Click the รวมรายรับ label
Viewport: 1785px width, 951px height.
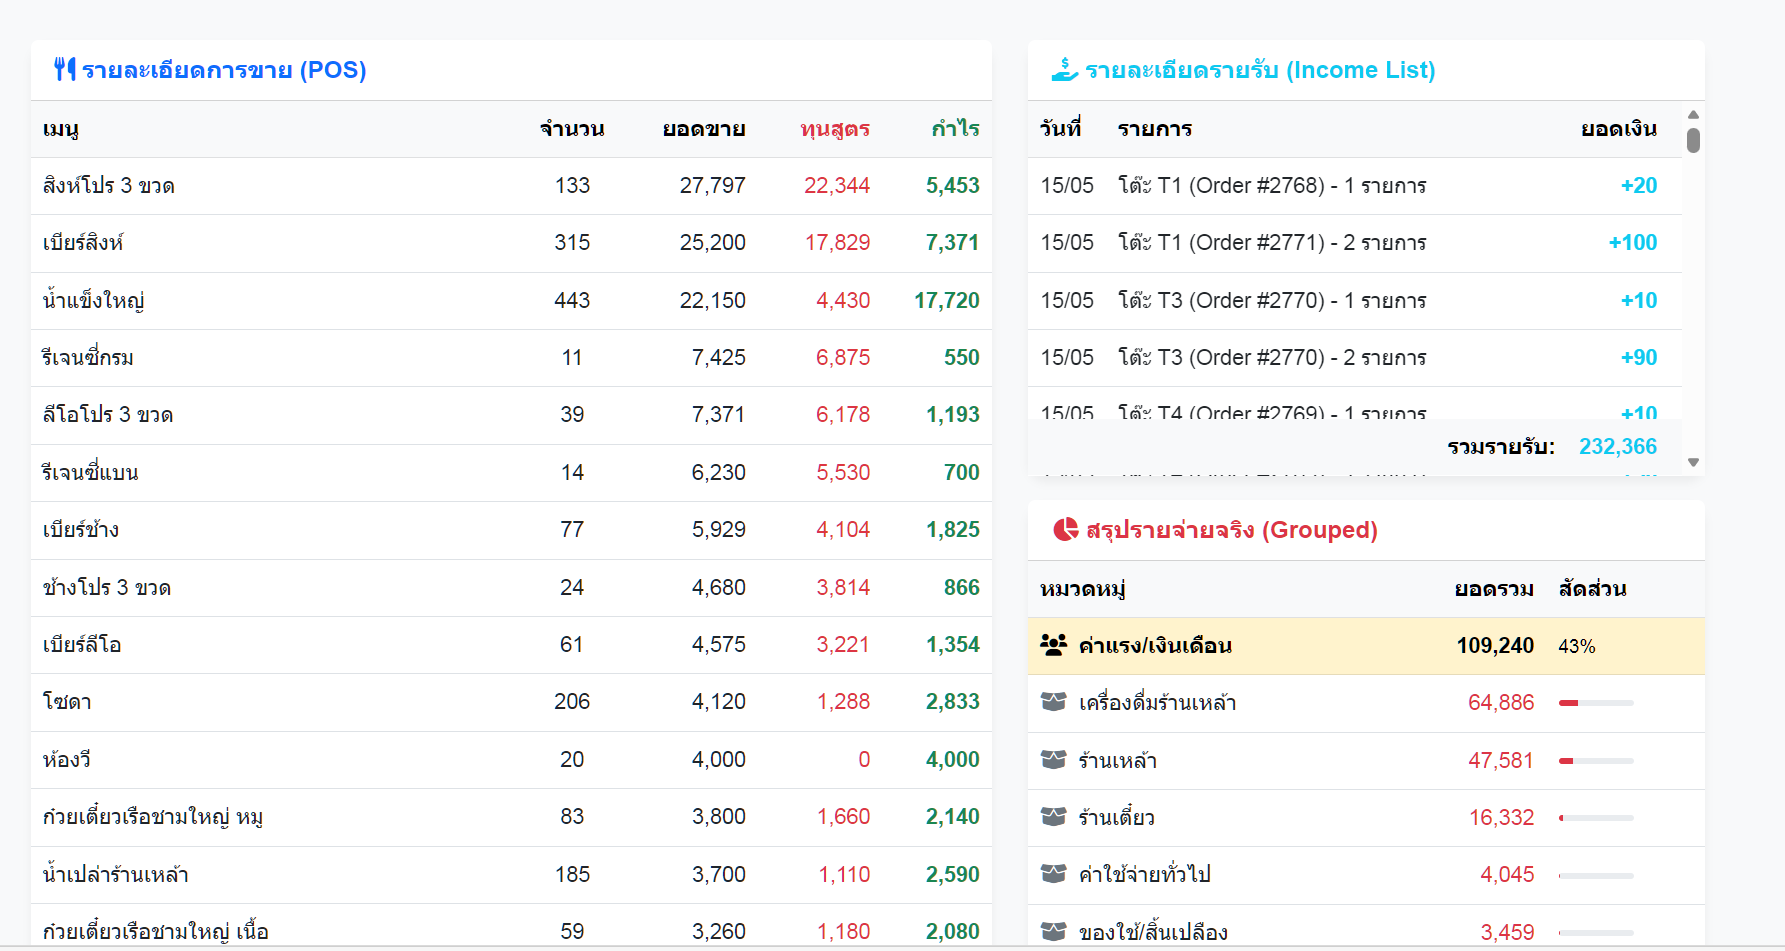point(1501,447)
